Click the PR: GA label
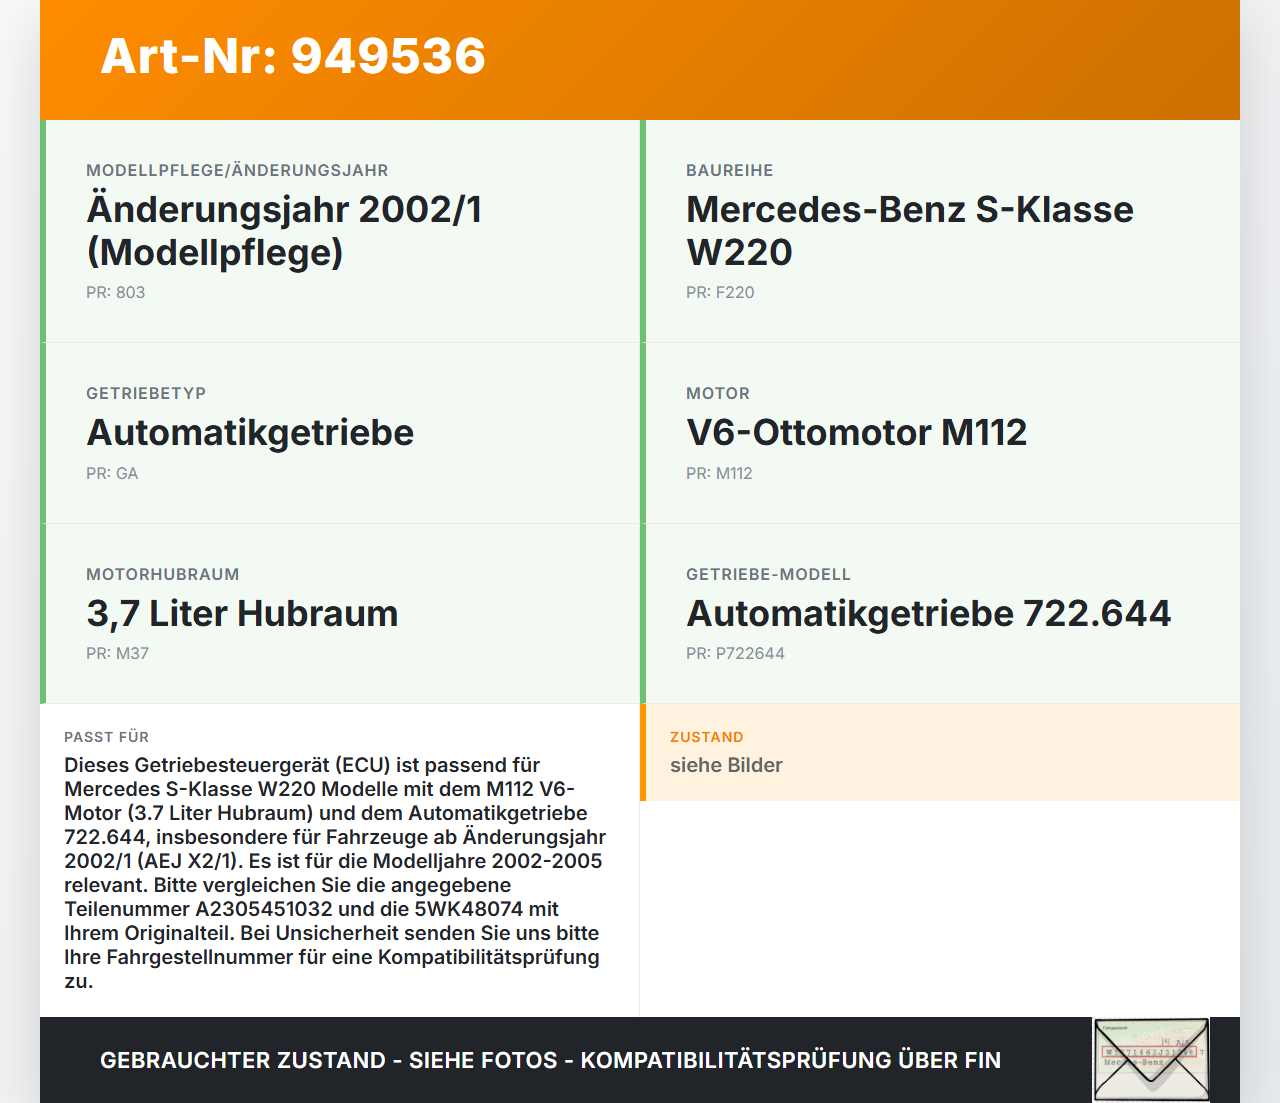1280x1103 pixels. 112,472
